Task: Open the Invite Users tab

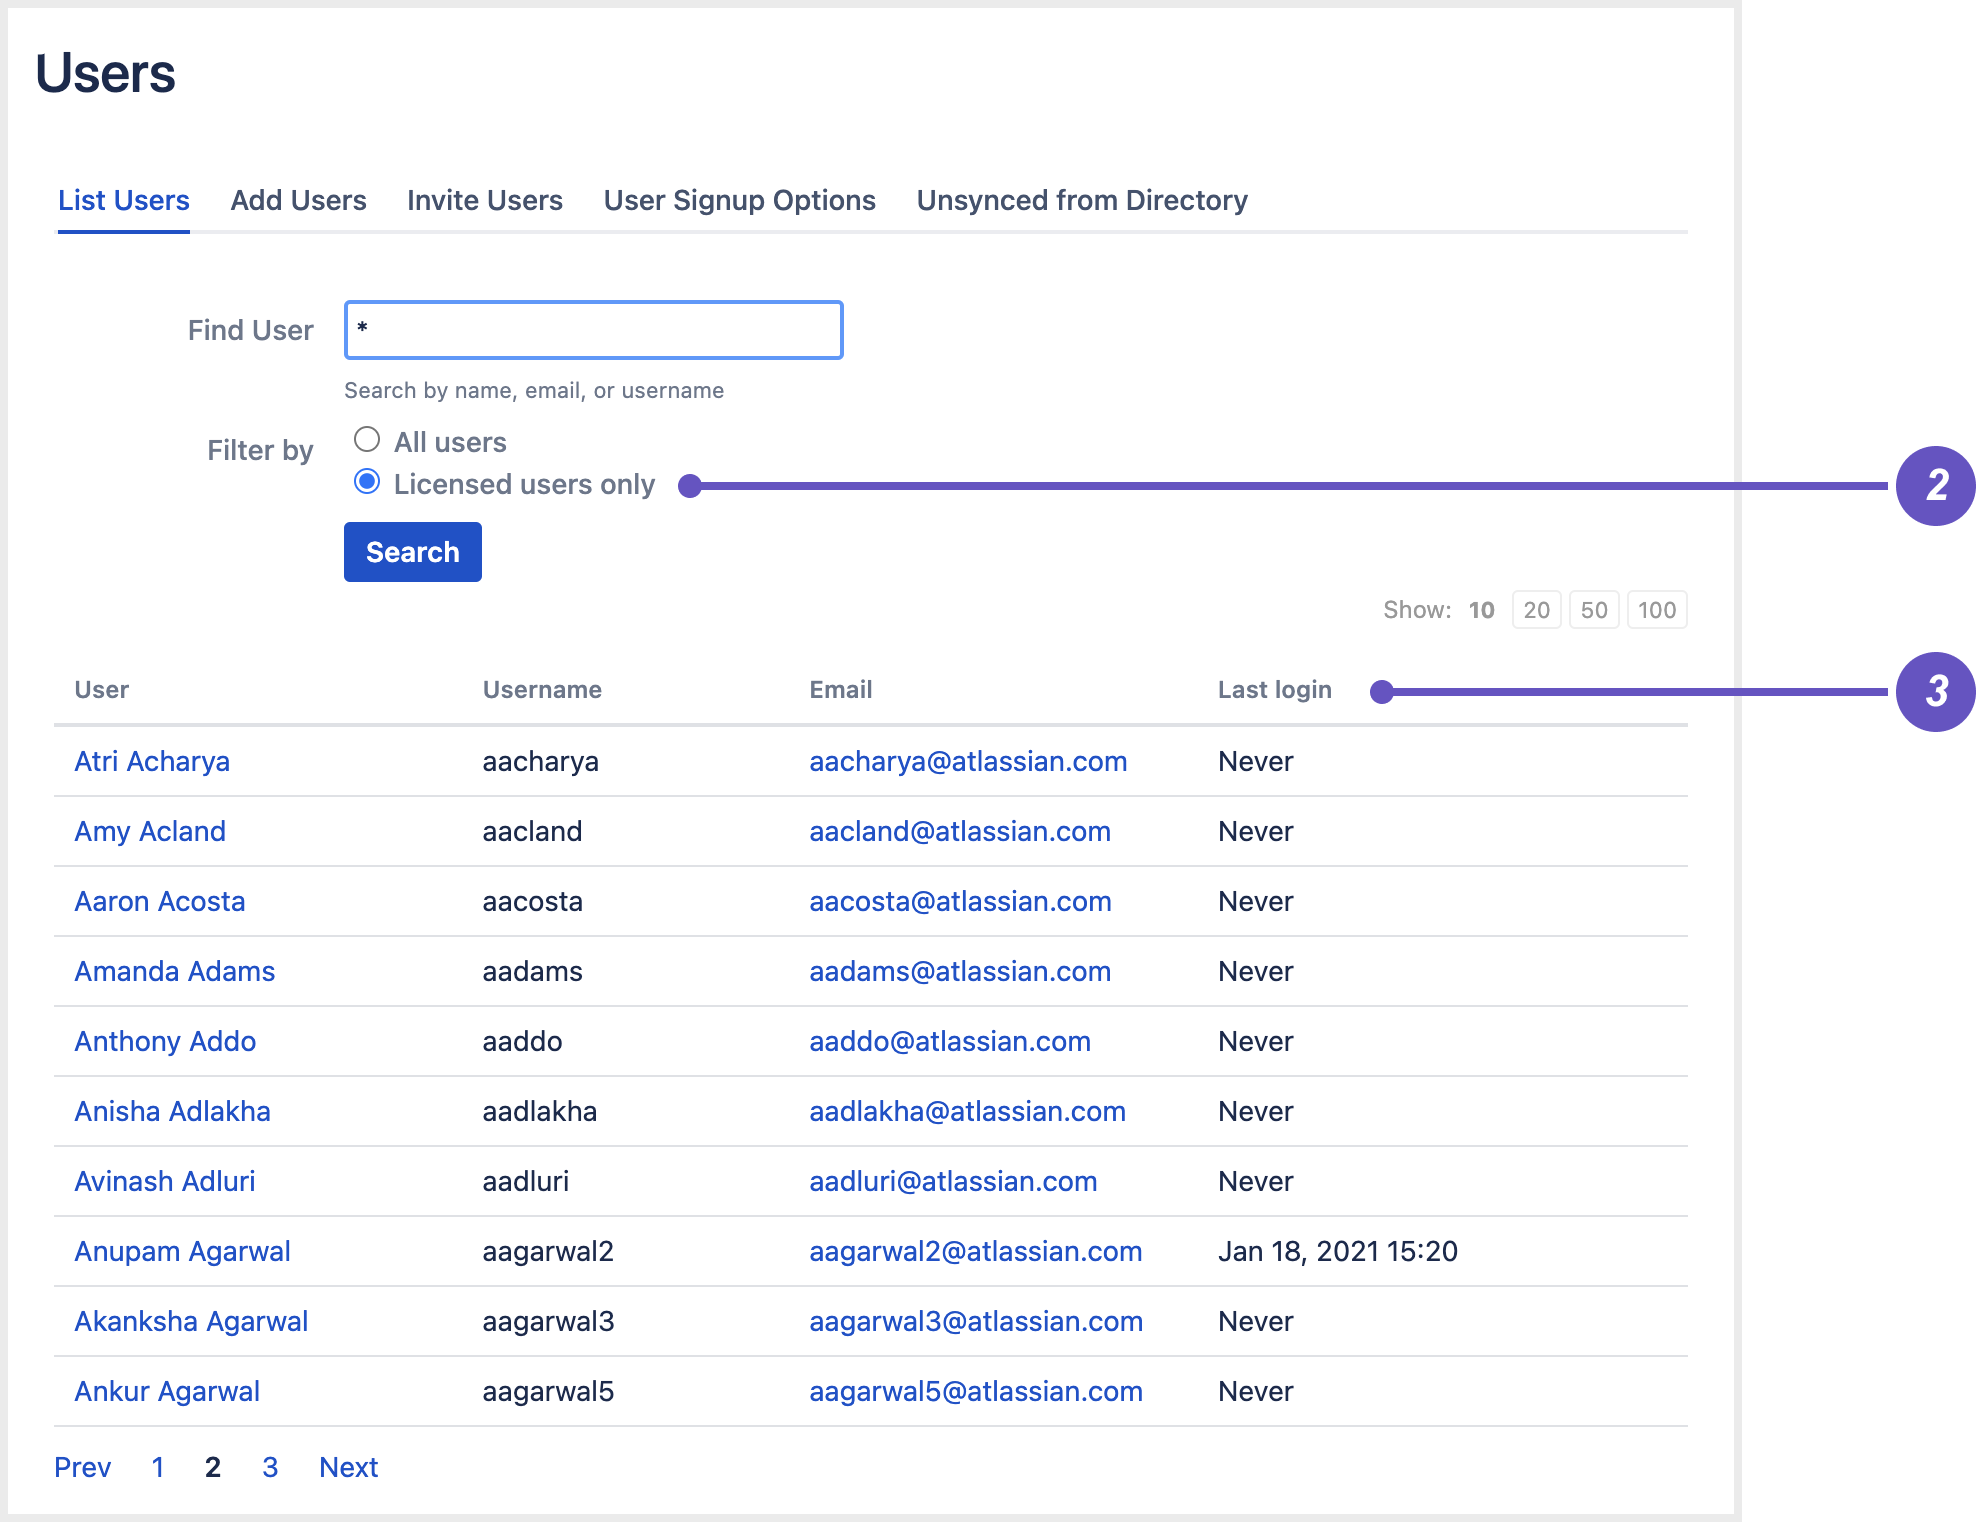Action: [x=483, y=200]
